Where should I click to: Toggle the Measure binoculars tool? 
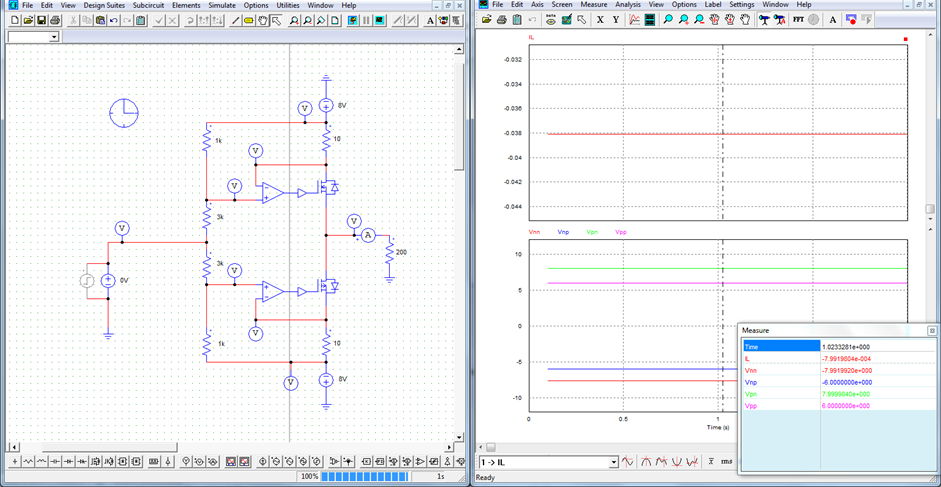764,20
